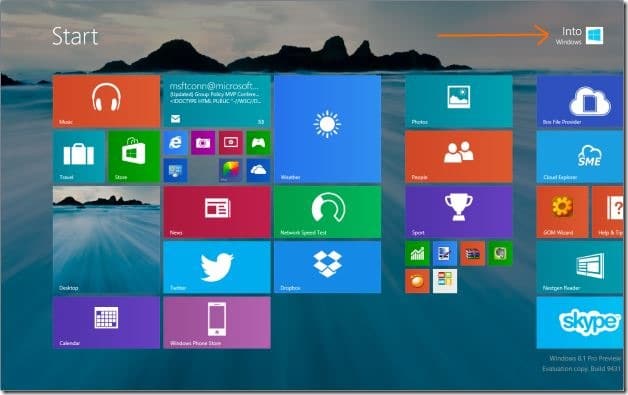Launch the small Internet Explorer tile
628x395 pixels.
175,143
